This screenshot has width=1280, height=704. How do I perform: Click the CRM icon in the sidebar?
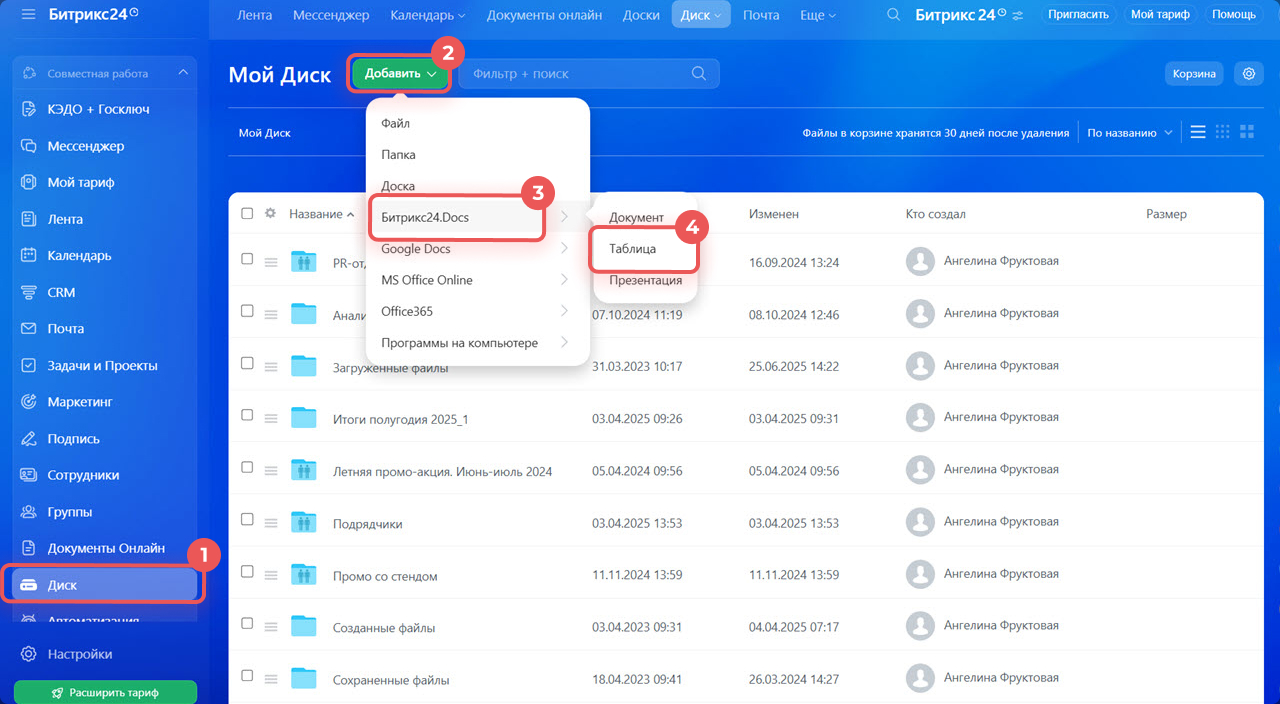(29, 292)
